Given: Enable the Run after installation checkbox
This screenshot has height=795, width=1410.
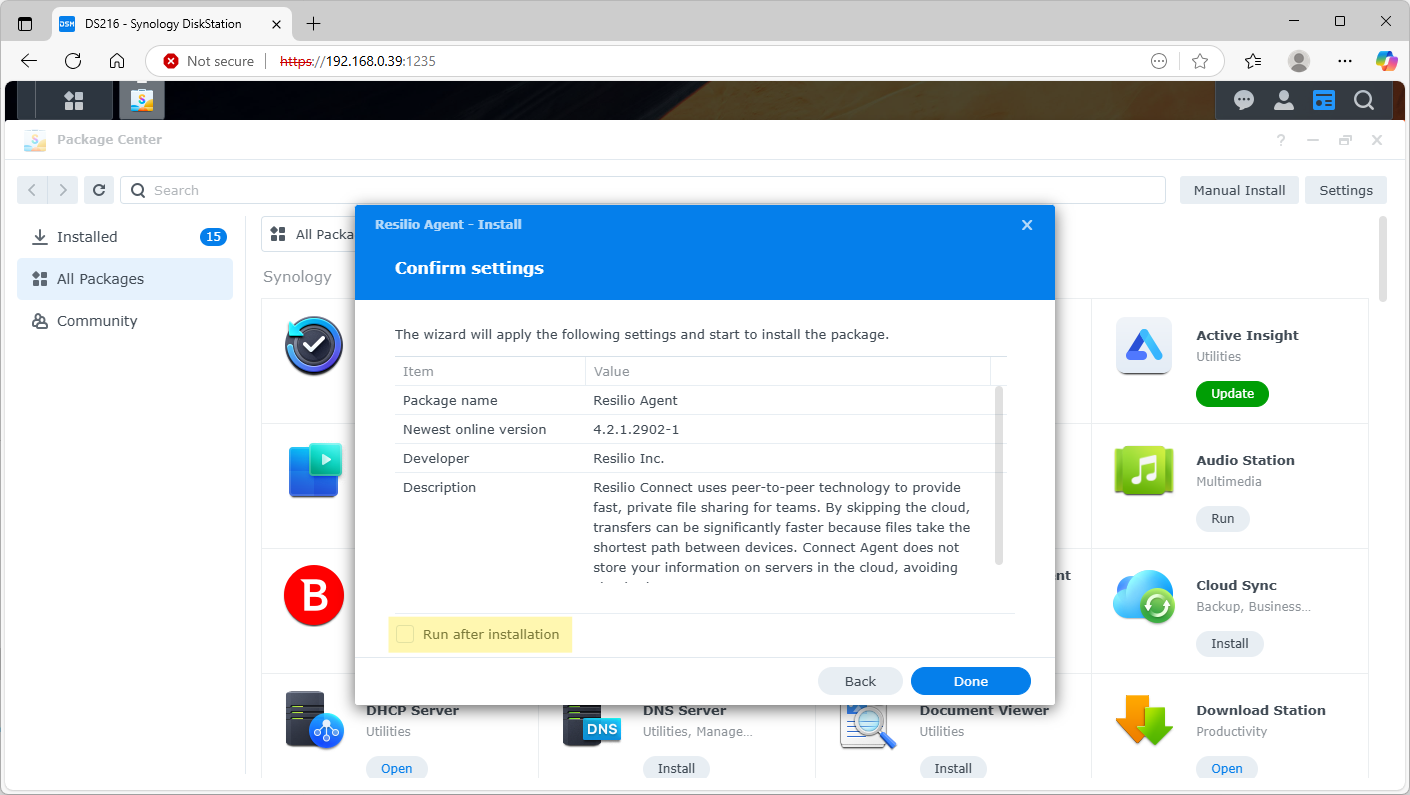Looking at the screenshot, I should [x=404, y=634].
